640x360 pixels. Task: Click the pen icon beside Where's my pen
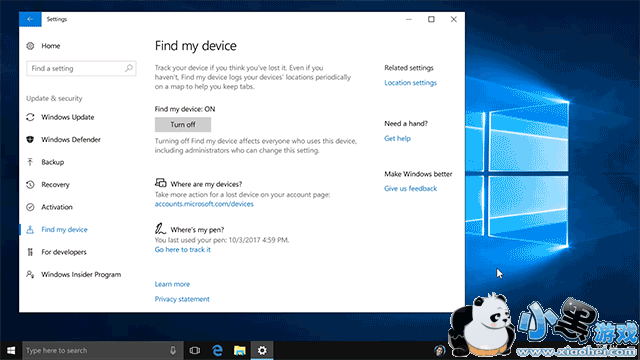160,228
